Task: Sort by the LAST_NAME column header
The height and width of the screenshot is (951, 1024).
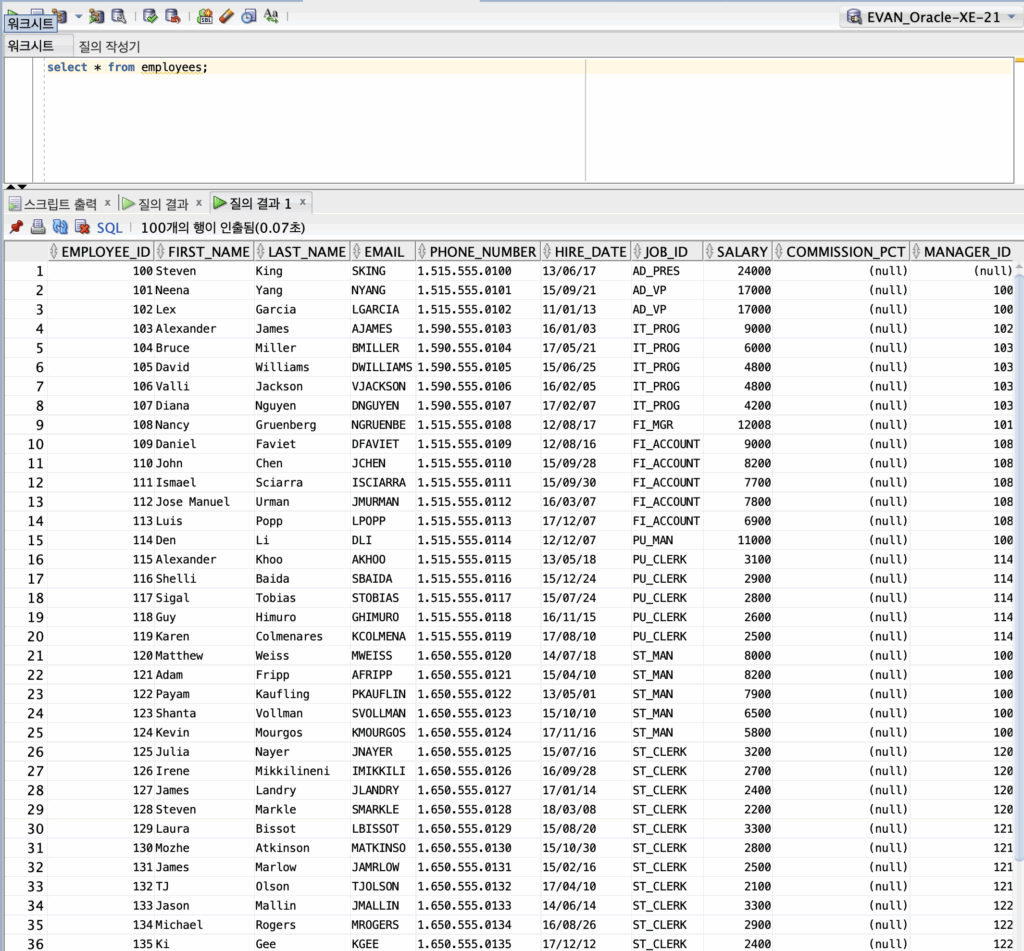Action: pos(302,251)
